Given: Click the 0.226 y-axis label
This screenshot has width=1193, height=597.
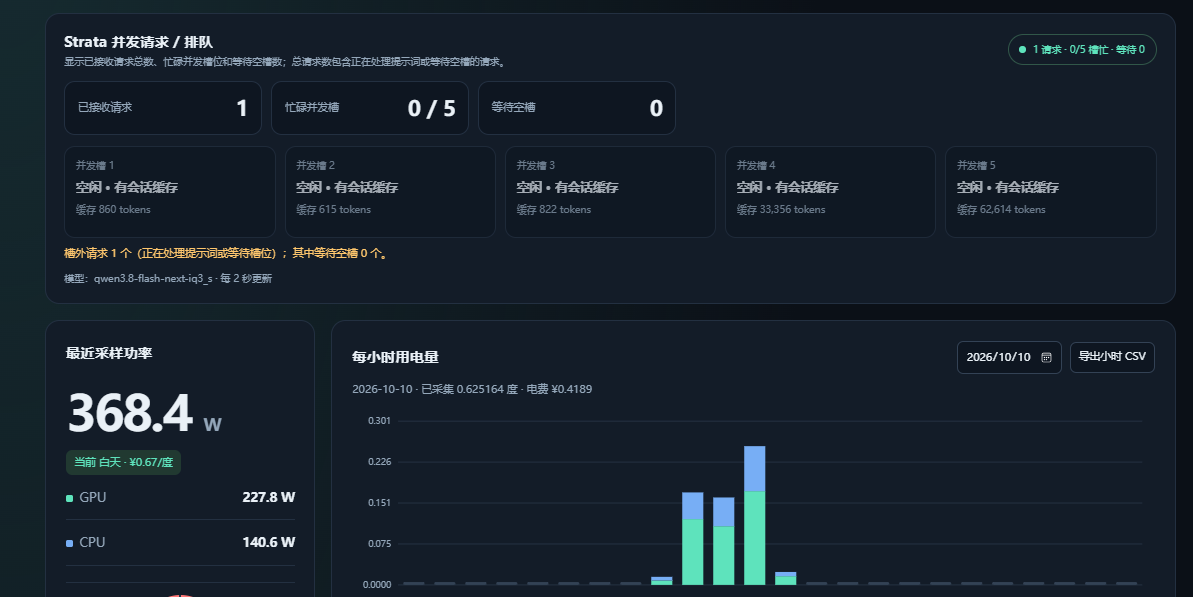Looking at the screenshot, I should point(379,462).
